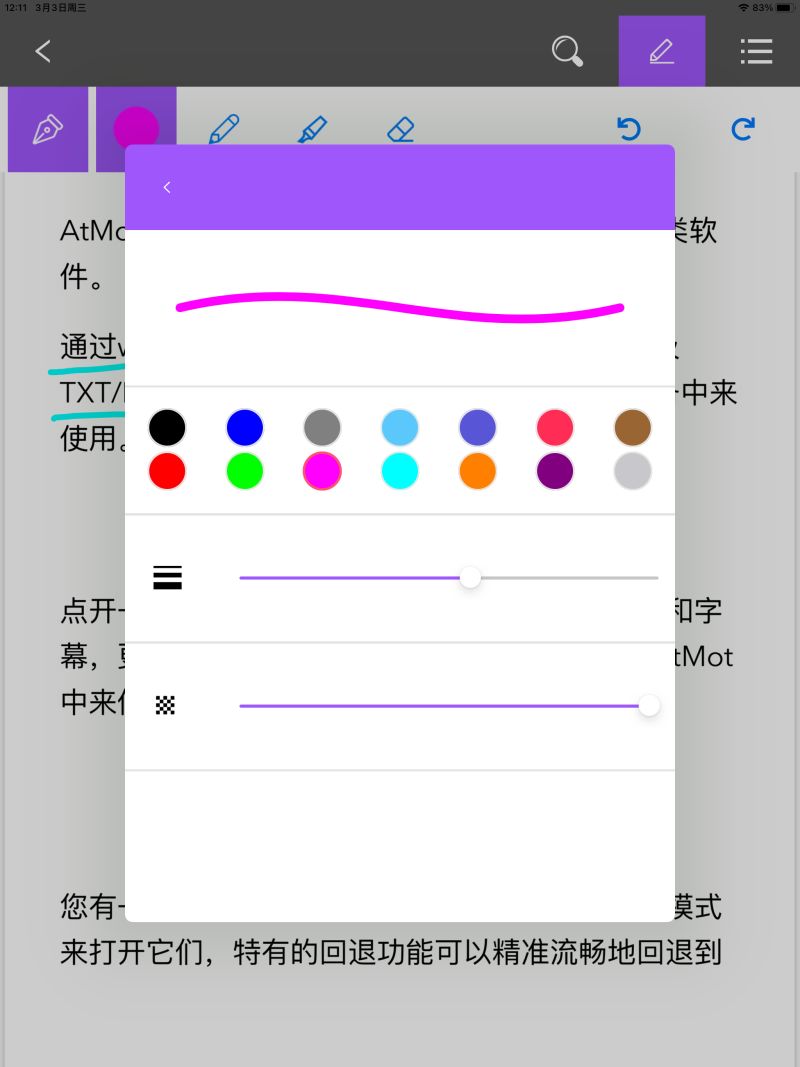800x1067 pixels.
Task: Tap the Wi-Fi status icon
Action: (744, 7)
